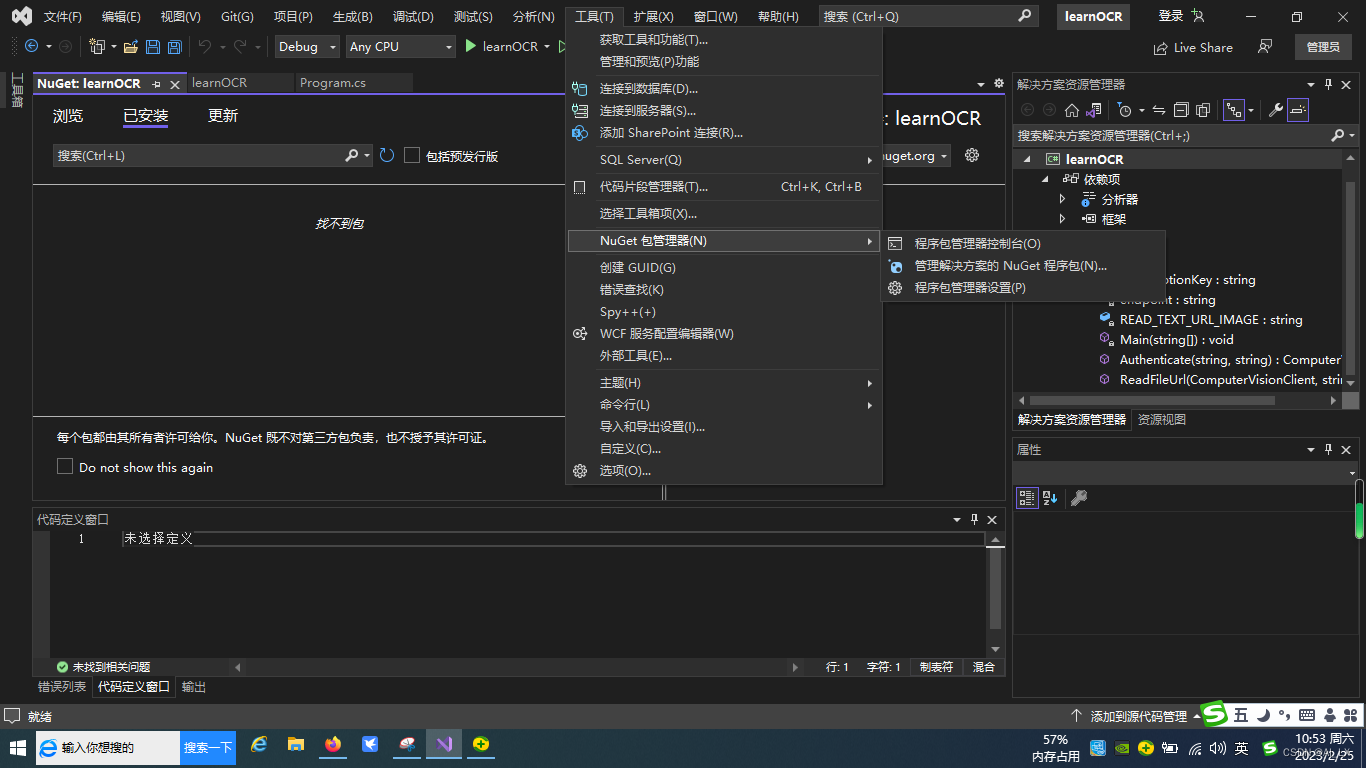Click the feedback icon next to Live Share

(x=1266, y=47)
